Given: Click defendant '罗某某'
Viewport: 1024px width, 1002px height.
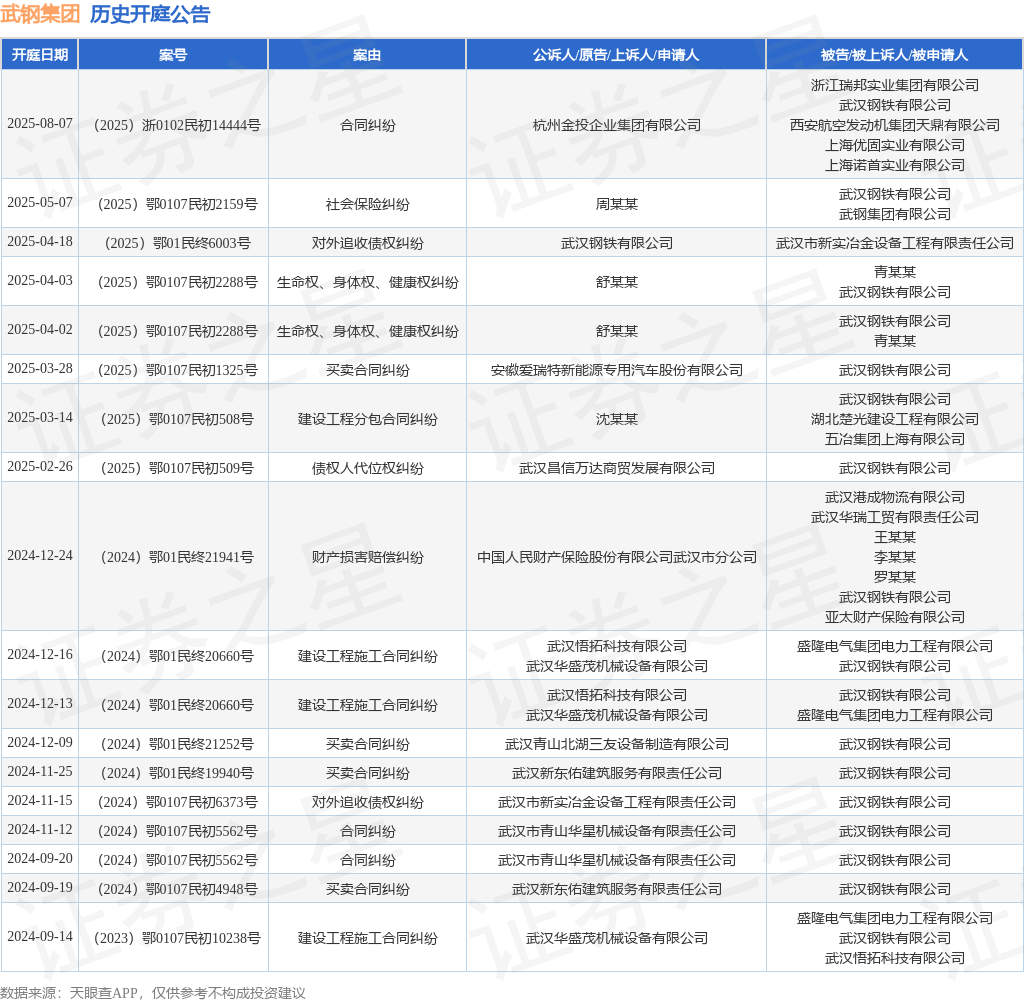Looking at the screenshot, I should (x=895, y=577).
